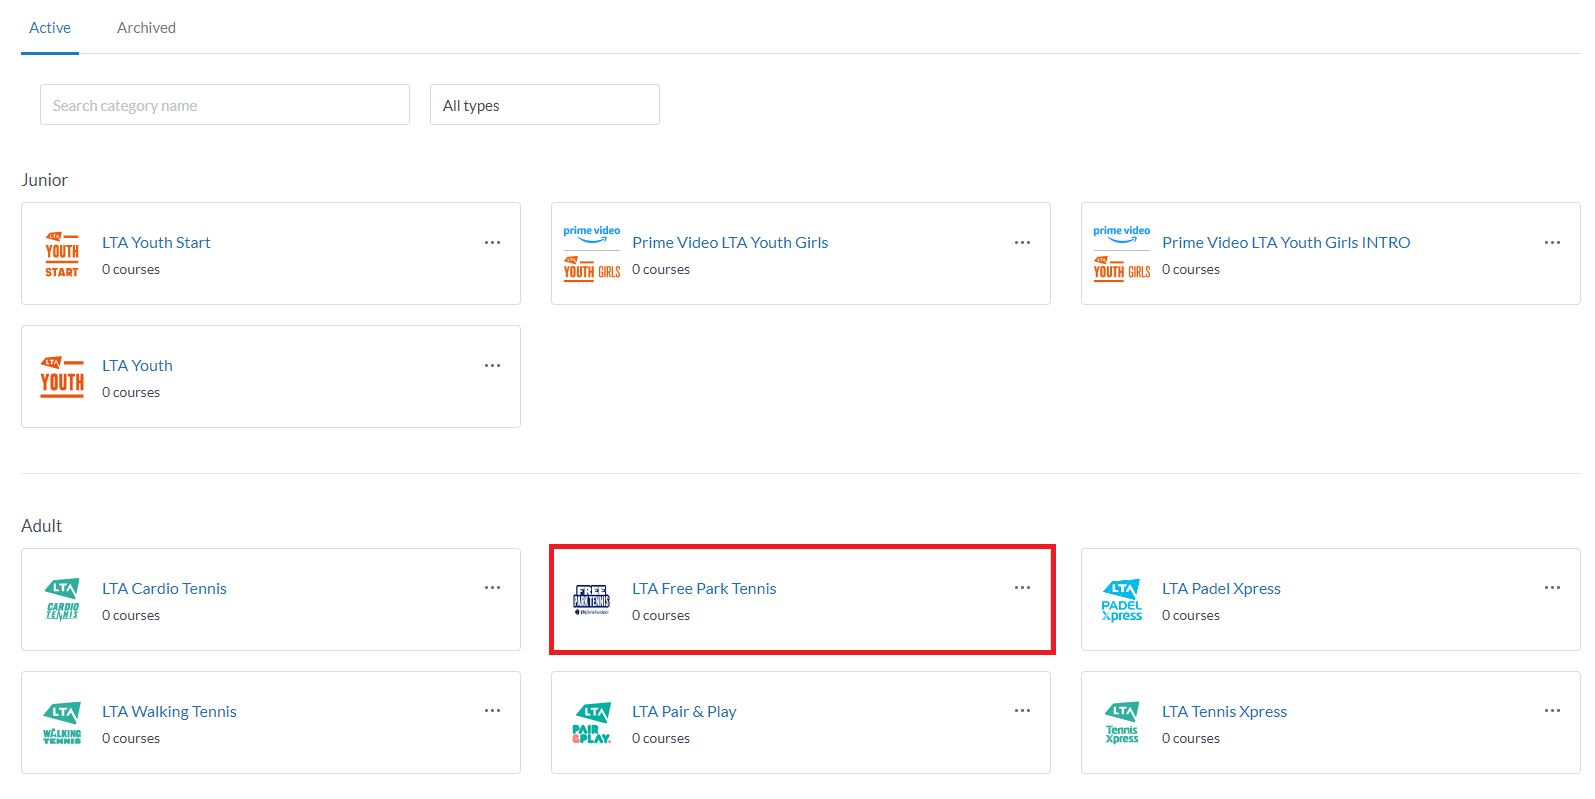Open options menu for LTA Youth Start
The height and width of the screenshot is (799, 1595).
pos(492,242)
